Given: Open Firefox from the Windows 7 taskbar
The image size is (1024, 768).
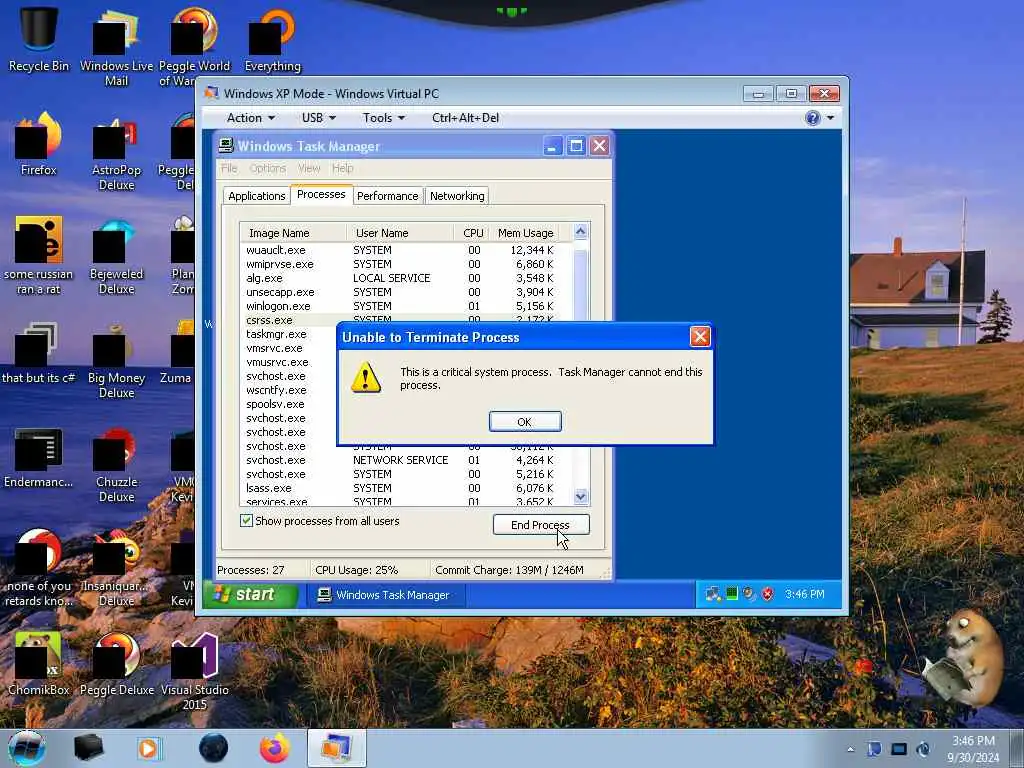Looking at the screenshot, I should point(274,748).
